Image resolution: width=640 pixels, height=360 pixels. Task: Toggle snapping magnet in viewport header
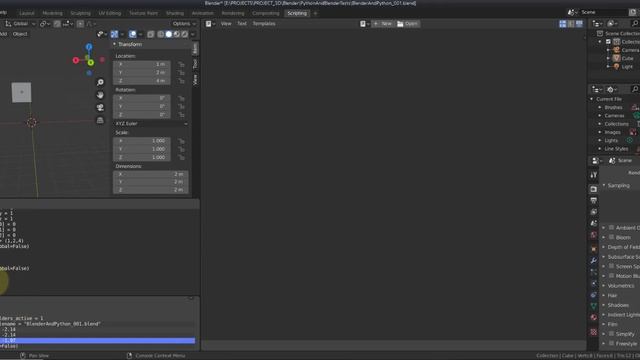(x=57, y=24)
